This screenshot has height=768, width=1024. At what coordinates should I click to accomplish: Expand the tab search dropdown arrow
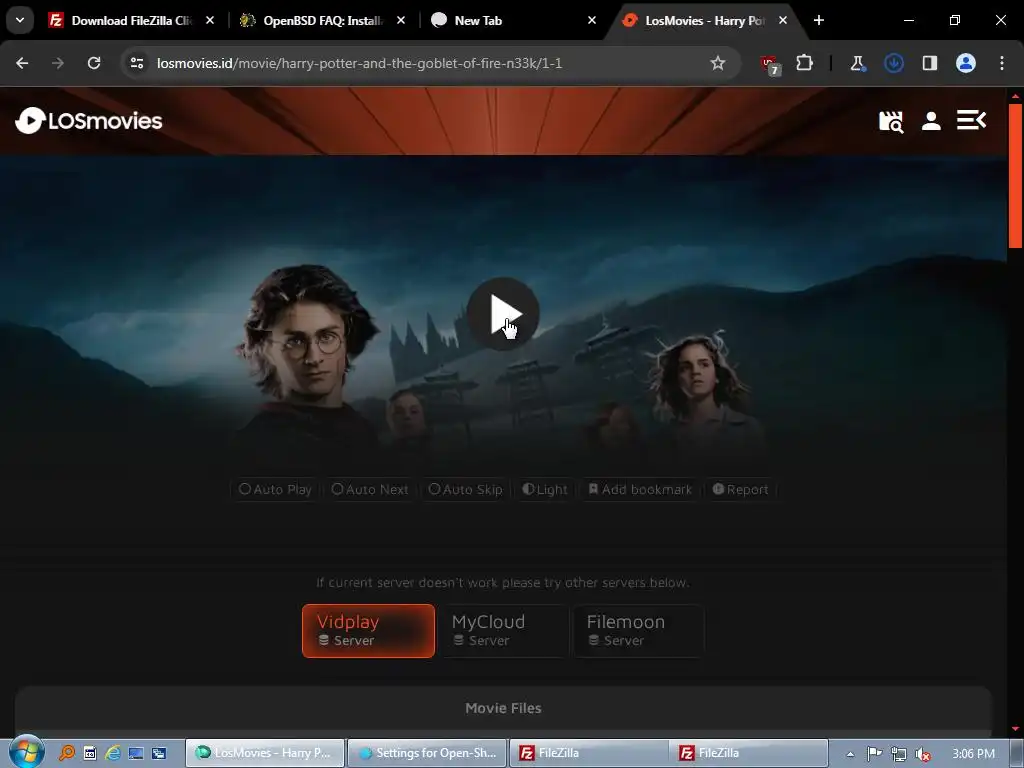point(20,20)
